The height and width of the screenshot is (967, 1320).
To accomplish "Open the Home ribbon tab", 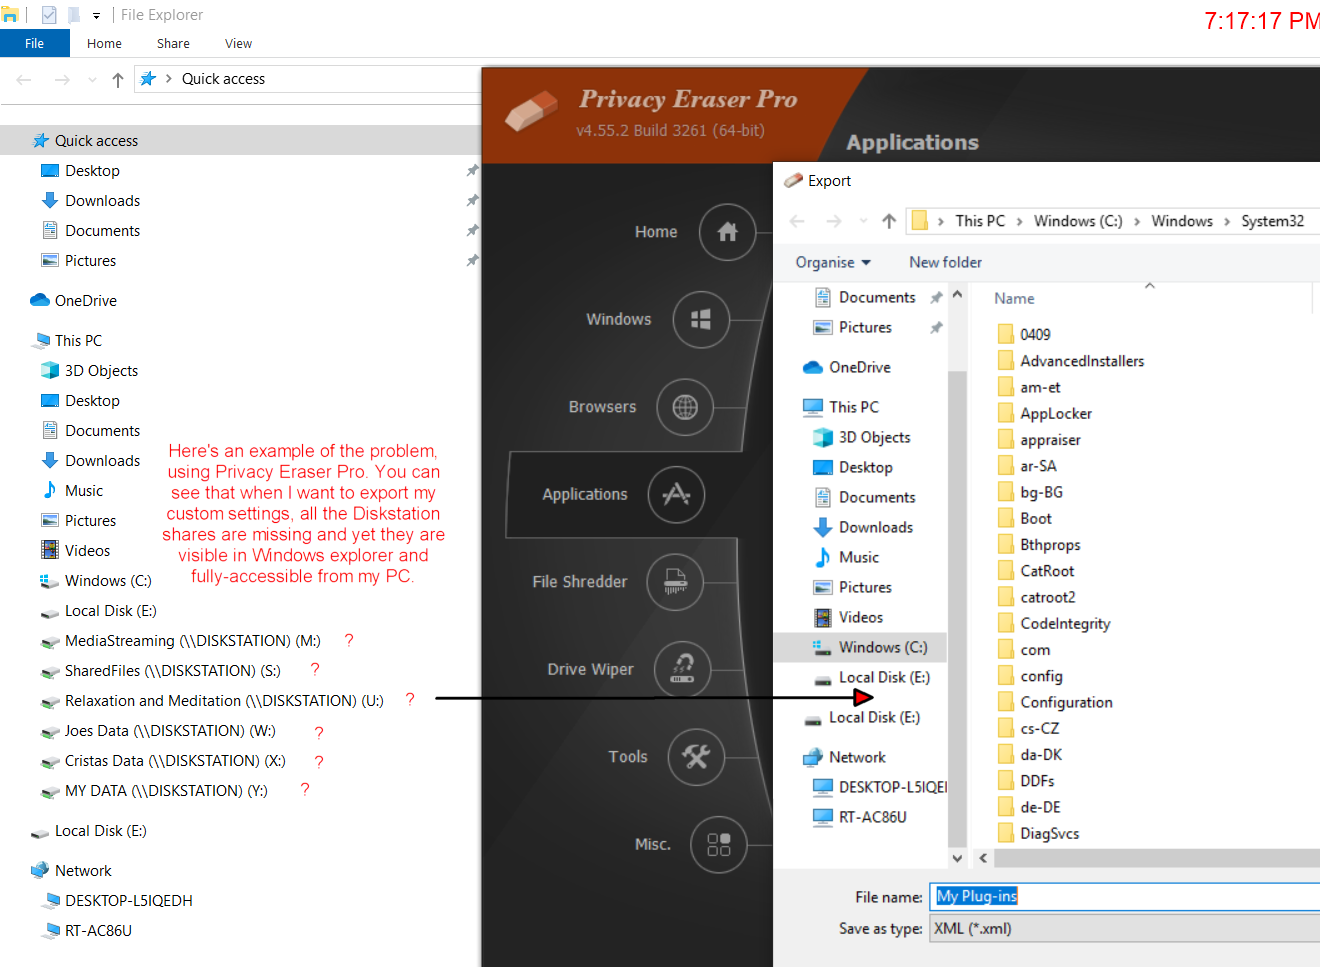I will pyautogui.click(x=104, y=43).
